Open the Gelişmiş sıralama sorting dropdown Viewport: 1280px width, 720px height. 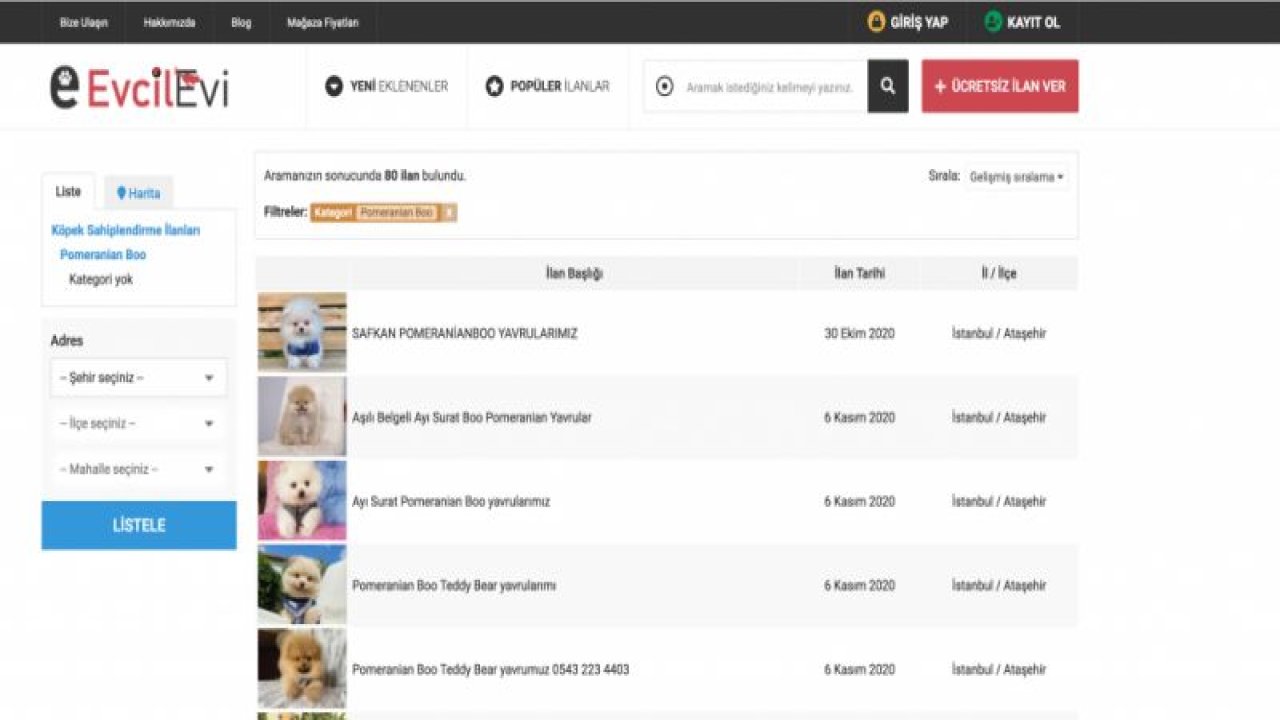(1015, 177)
